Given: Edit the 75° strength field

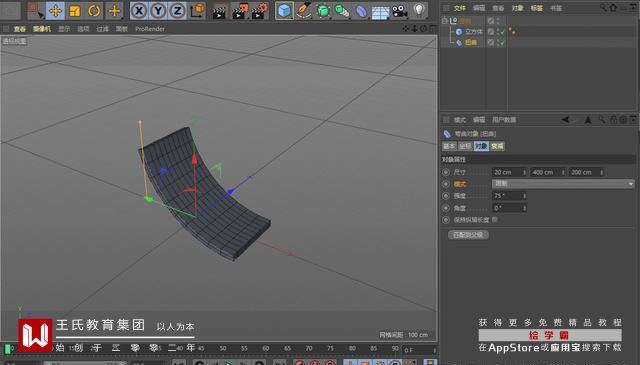Looking at the screenshot, I should point(509,196).
